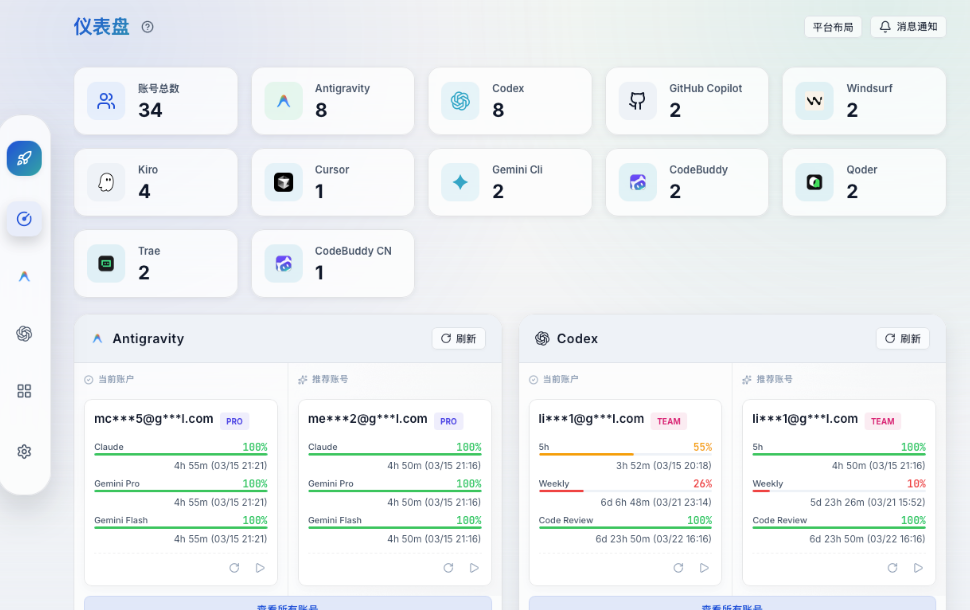This screenshot has width=970, height=610.
Task: Click the GitHub Copilot label
Action: 705,88
